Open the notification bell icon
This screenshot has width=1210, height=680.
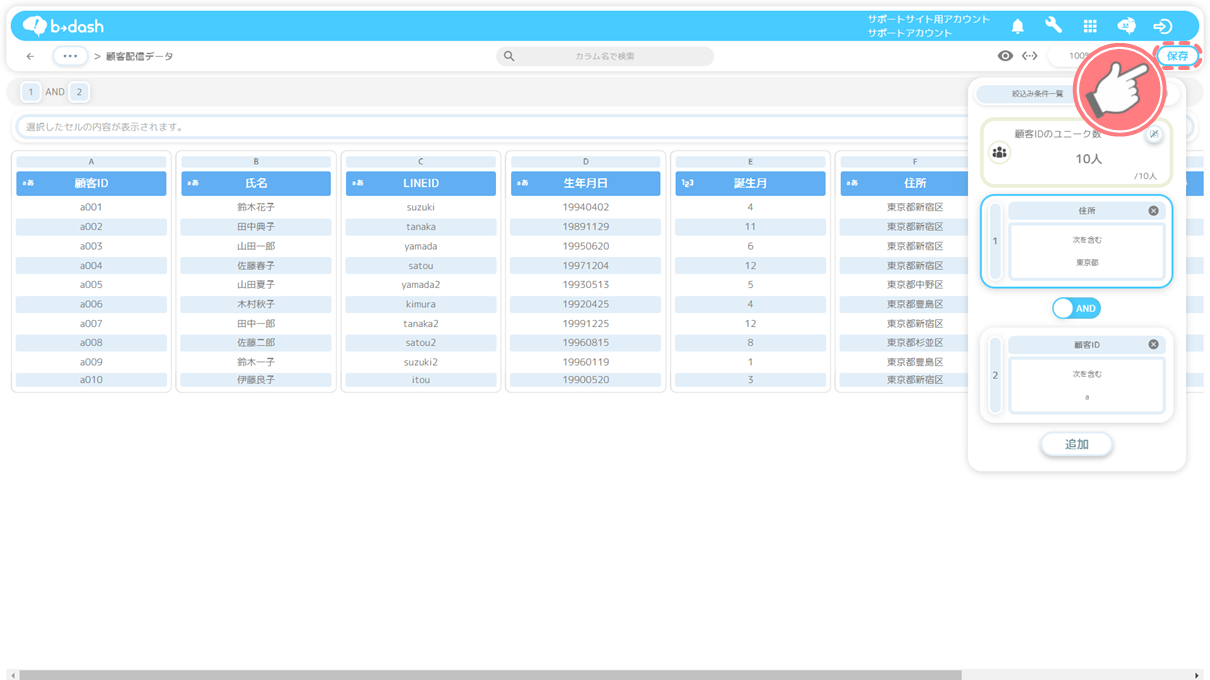1017,26
